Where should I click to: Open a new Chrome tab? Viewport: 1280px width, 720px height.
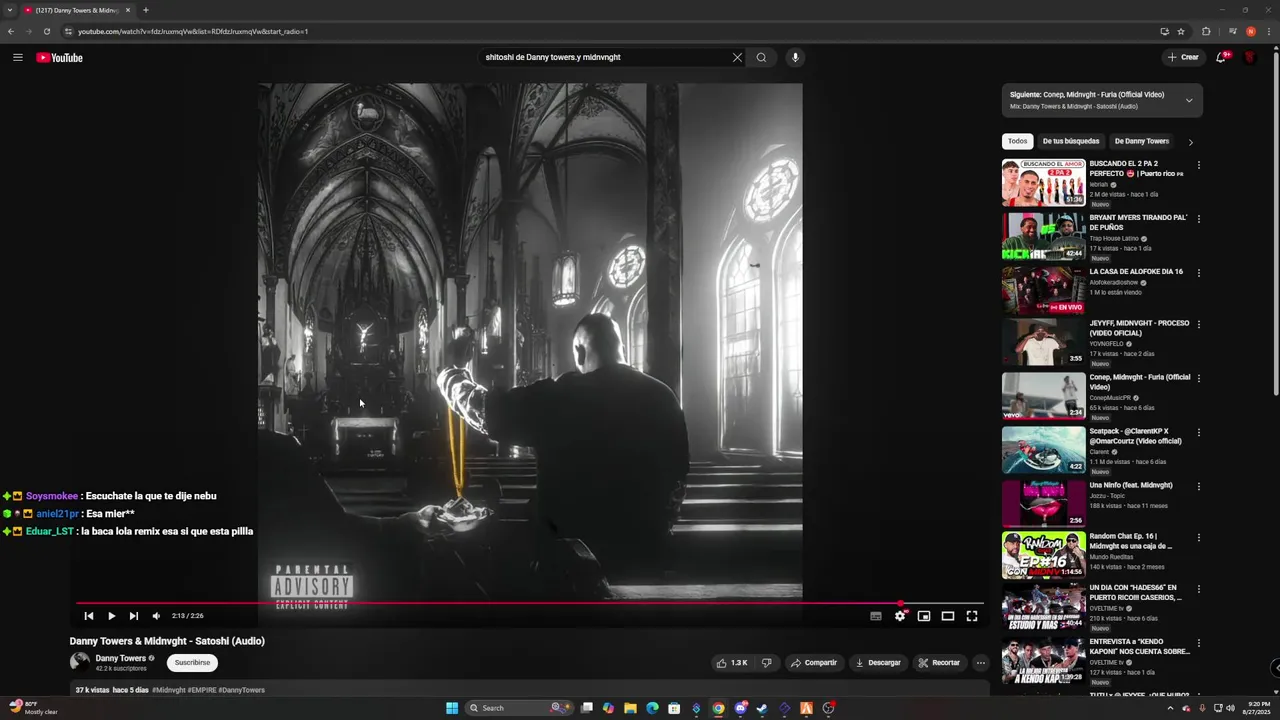[x=146, y=10]
